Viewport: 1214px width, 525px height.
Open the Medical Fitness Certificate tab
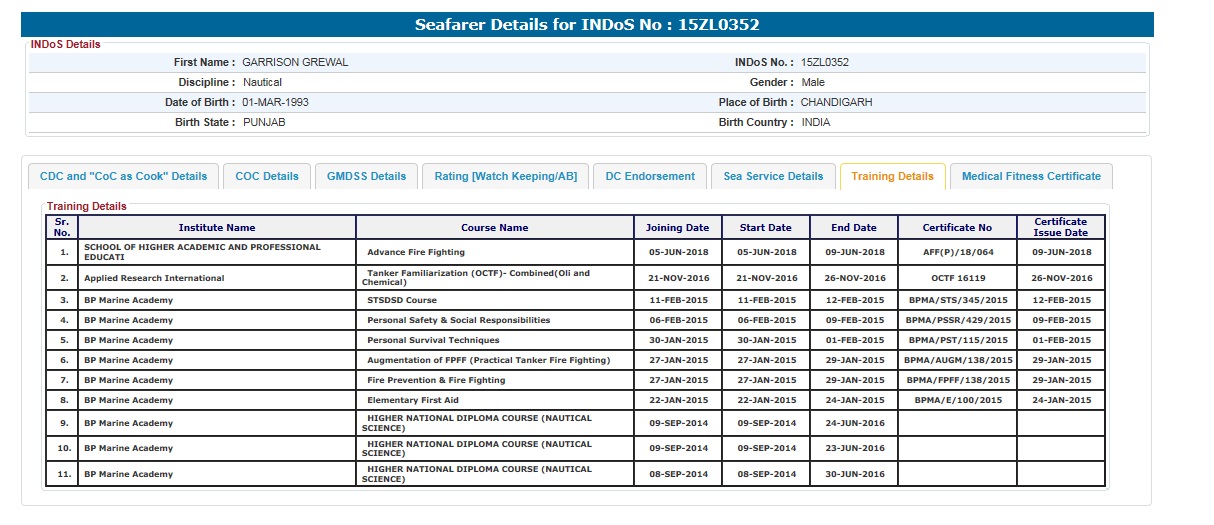click(1031, 176)
